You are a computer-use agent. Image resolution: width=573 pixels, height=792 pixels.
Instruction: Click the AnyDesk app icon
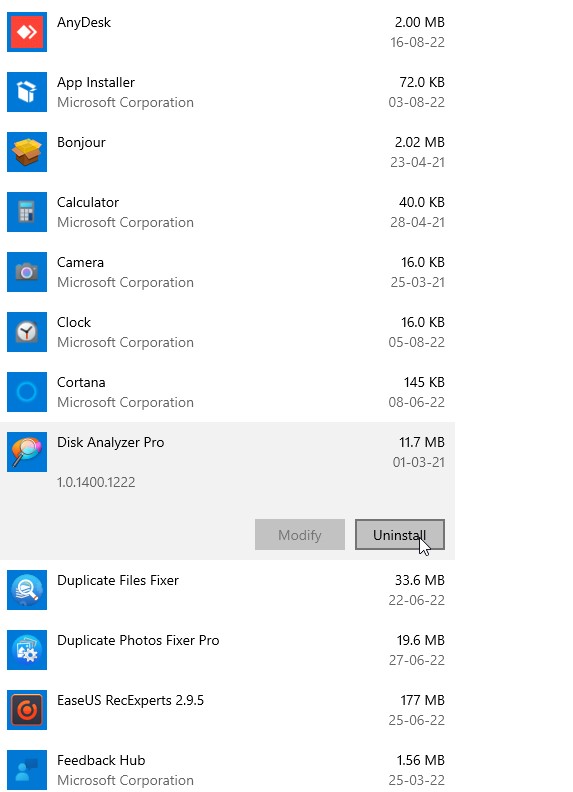(x=27, y=32)
